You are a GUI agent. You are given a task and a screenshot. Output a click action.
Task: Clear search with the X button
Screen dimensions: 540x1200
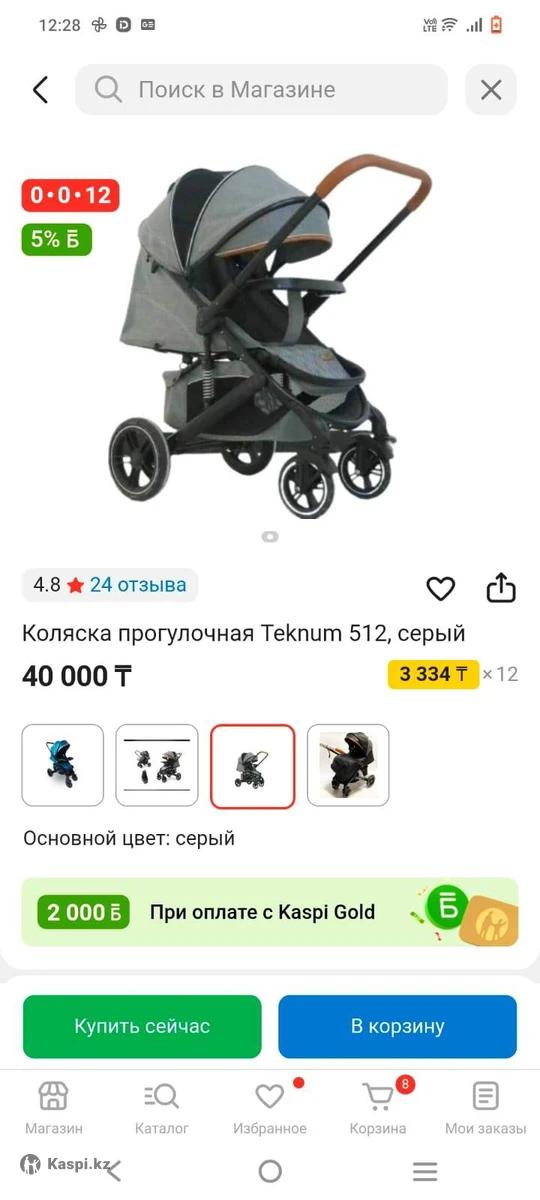click(x=491, y=90)
